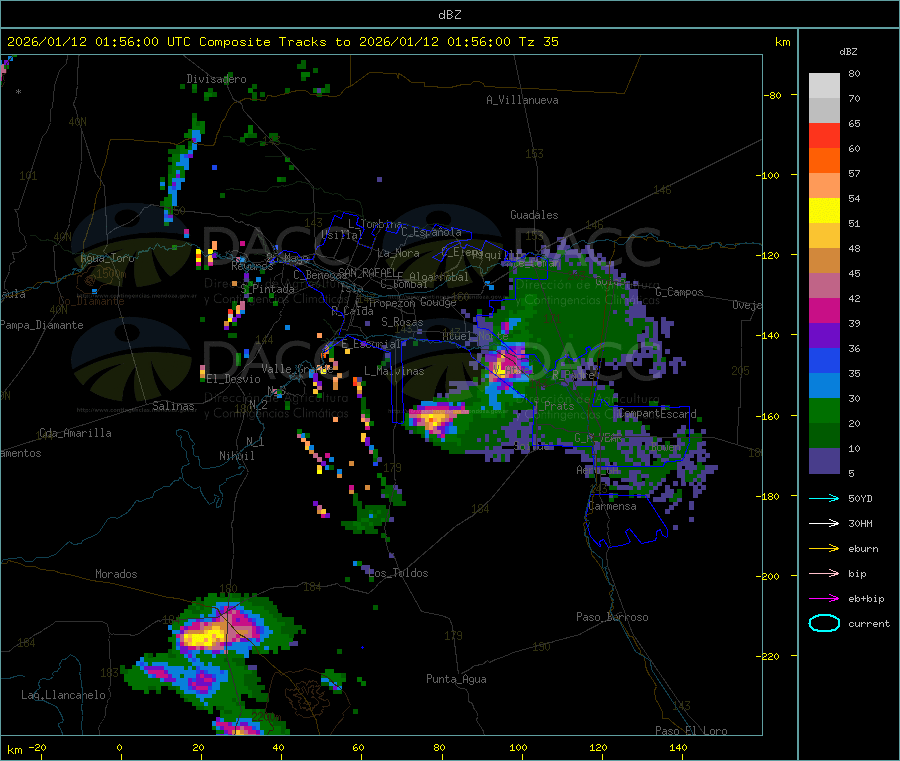Click the 'Paso_El_Loro' map label
This screenshot has width=900, height=761.
[x=691, y=731]
